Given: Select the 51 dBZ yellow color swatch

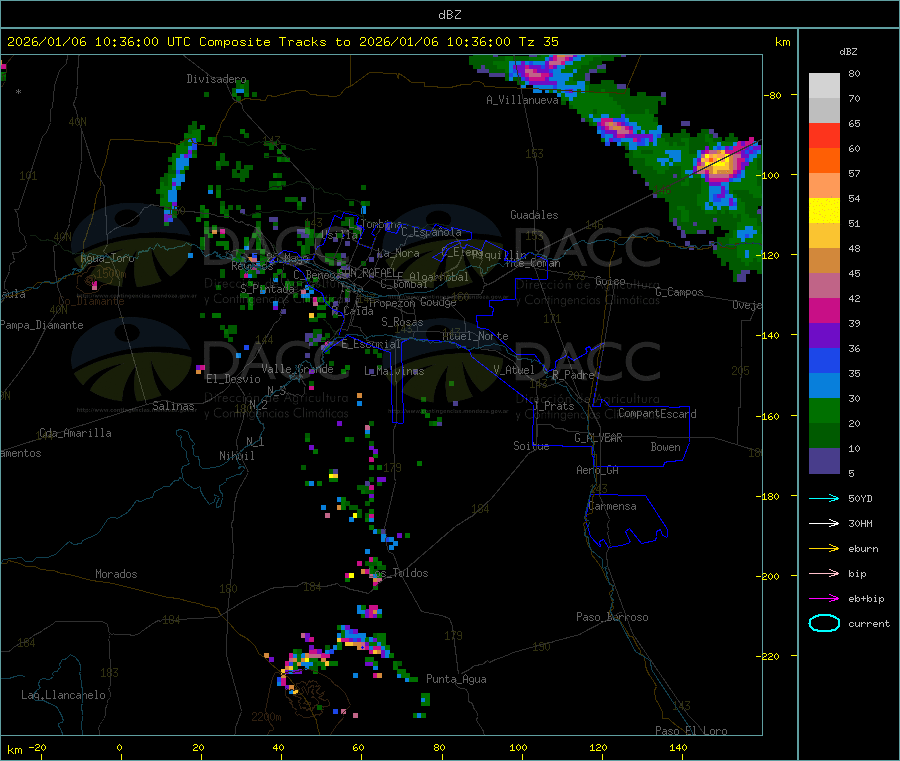Looking at the screenshot, I should (x=824, y=211).
